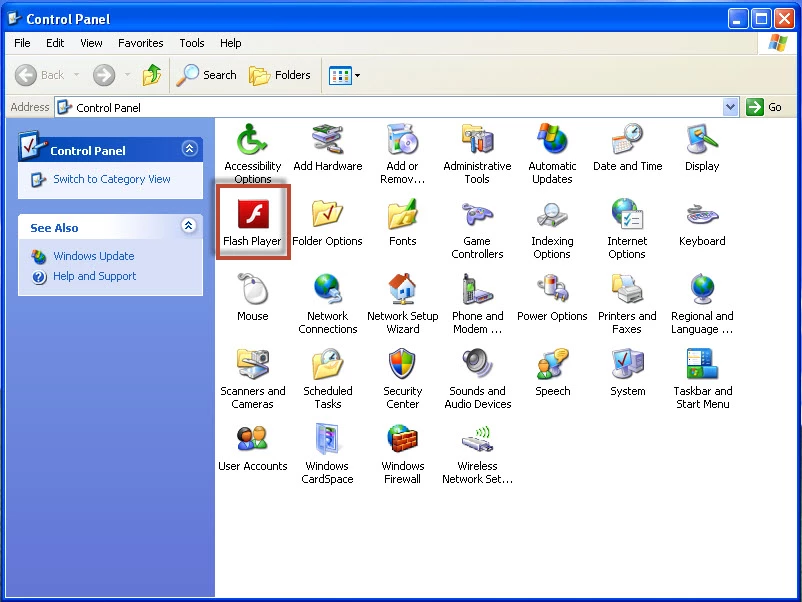
Task: Open Internet Options icon
Action: pos(627,214)
